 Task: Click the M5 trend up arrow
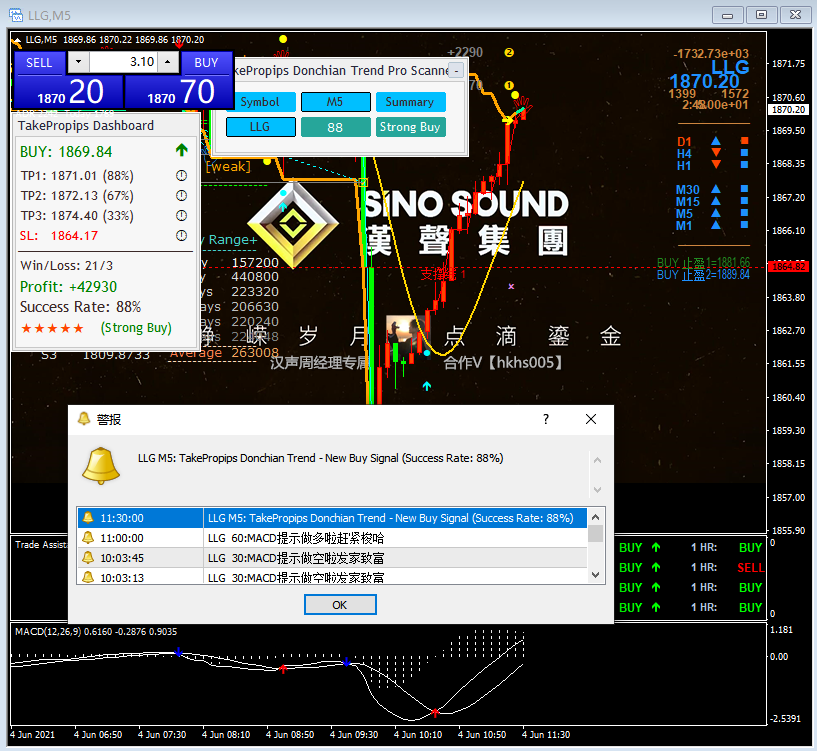pyautogui.click(x=716, y=213)
